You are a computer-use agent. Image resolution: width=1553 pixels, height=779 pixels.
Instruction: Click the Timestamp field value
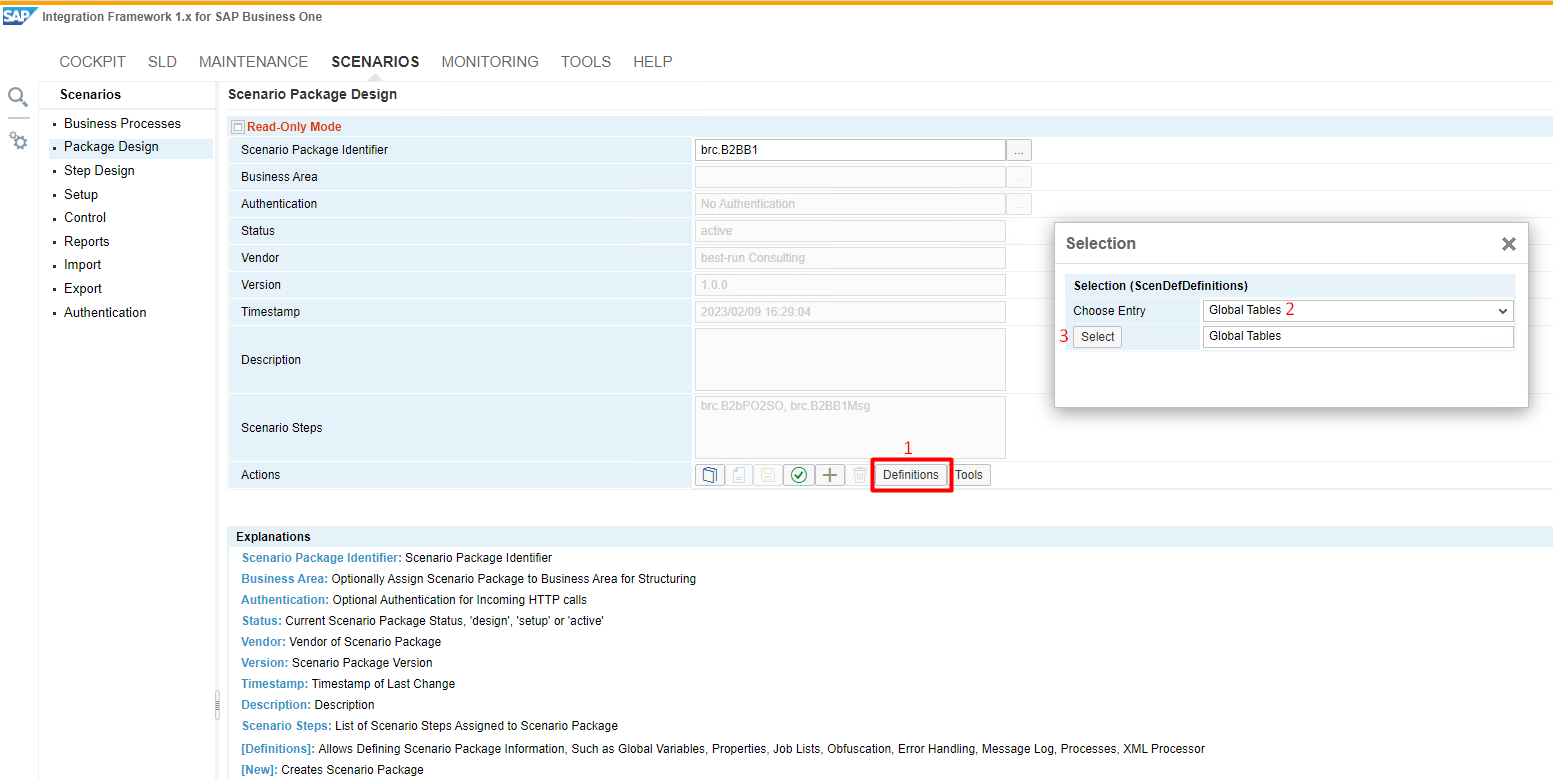(x=850, y=312)
